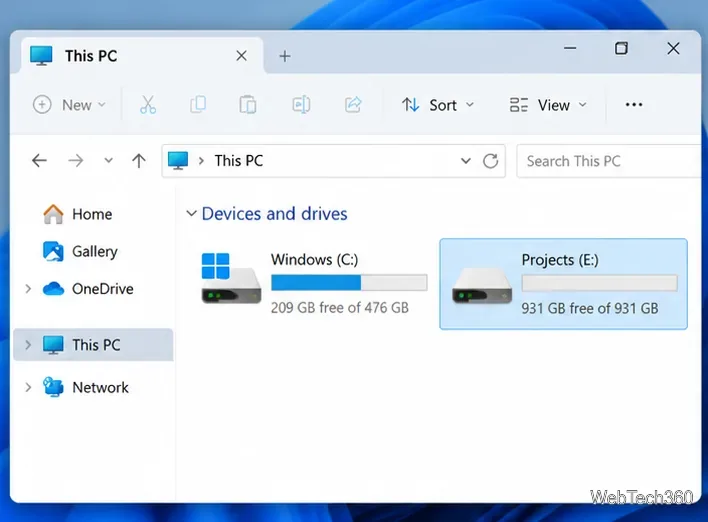
Task: Click the OneDrive cloud icon
Action: click(53, 289)
